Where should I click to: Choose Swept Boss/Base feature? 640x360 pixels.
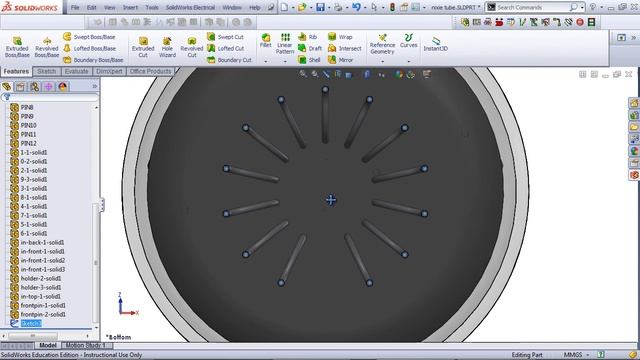[x=89, y=37]
